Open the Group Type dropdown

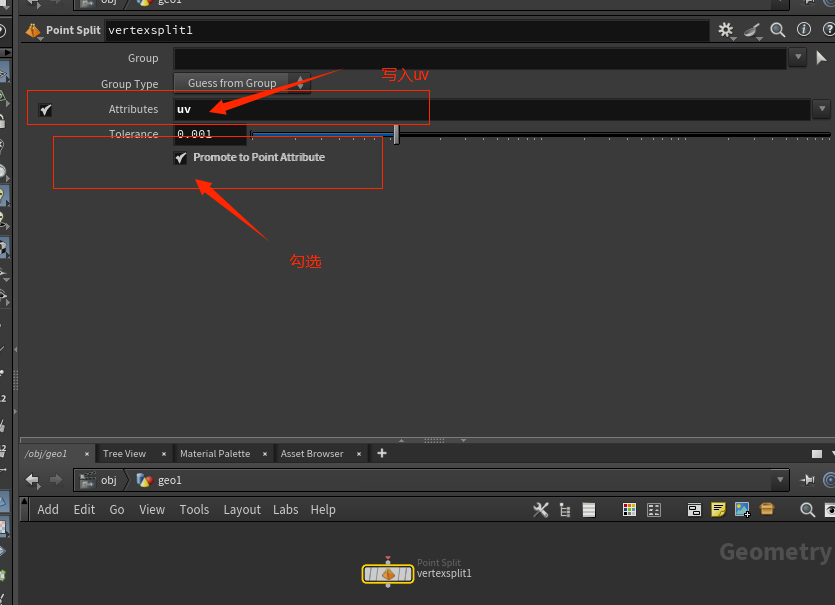coord(241,83)
